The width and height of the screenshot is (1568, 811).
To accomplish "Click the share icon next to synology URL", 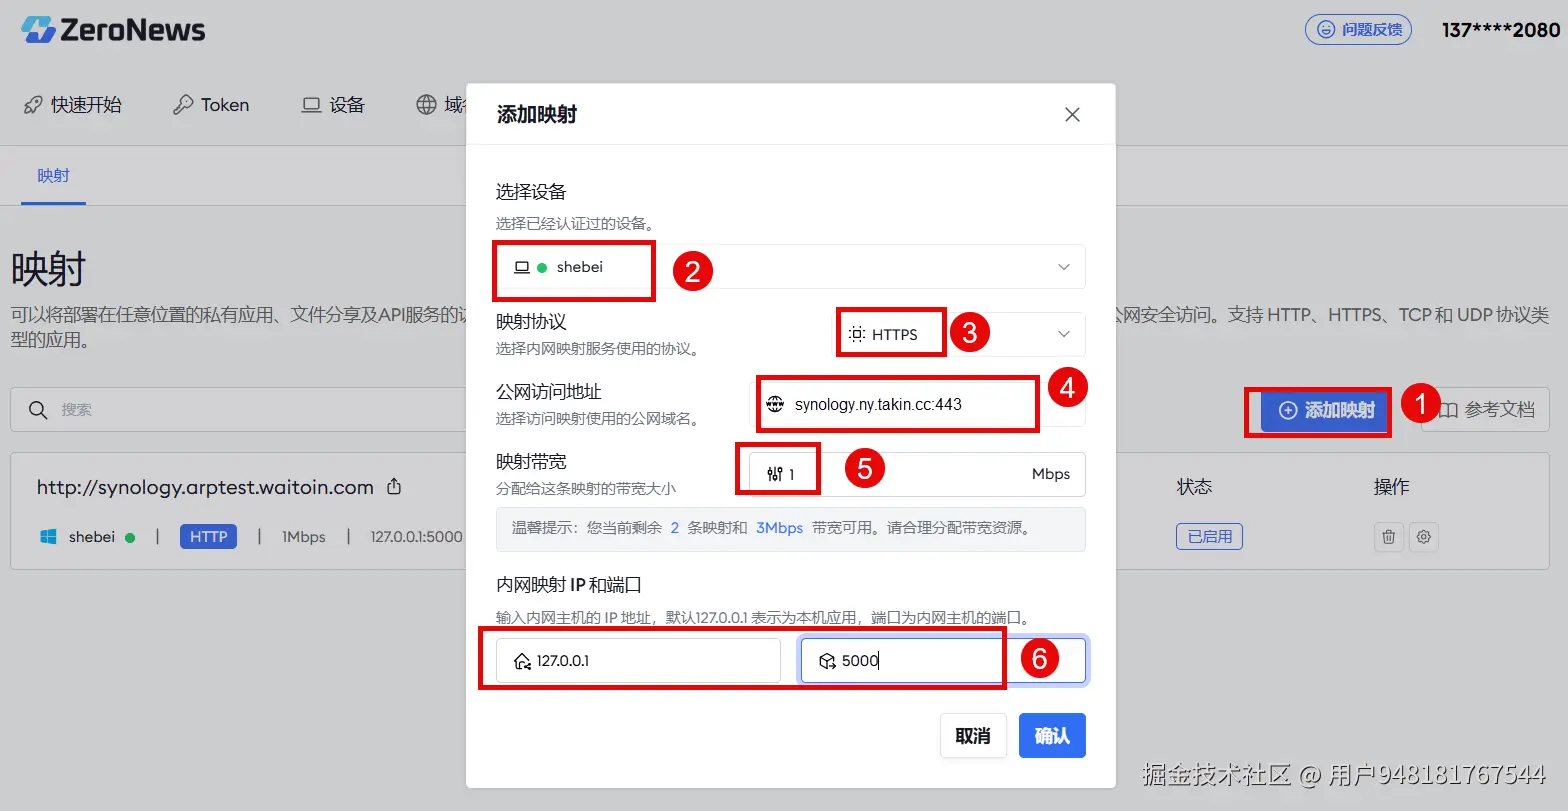I will [394, 487].
